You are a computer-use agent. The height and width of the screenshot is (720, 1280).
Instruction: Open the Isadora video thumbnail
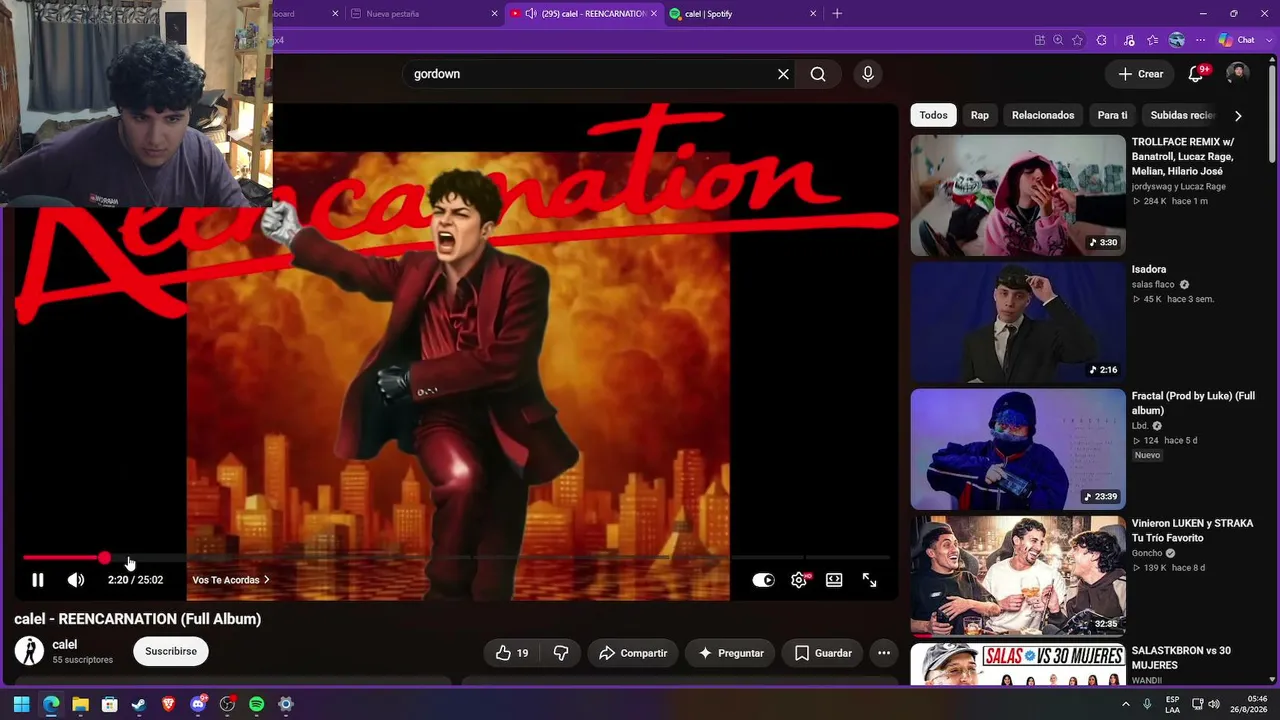(x=1018, y=322)
